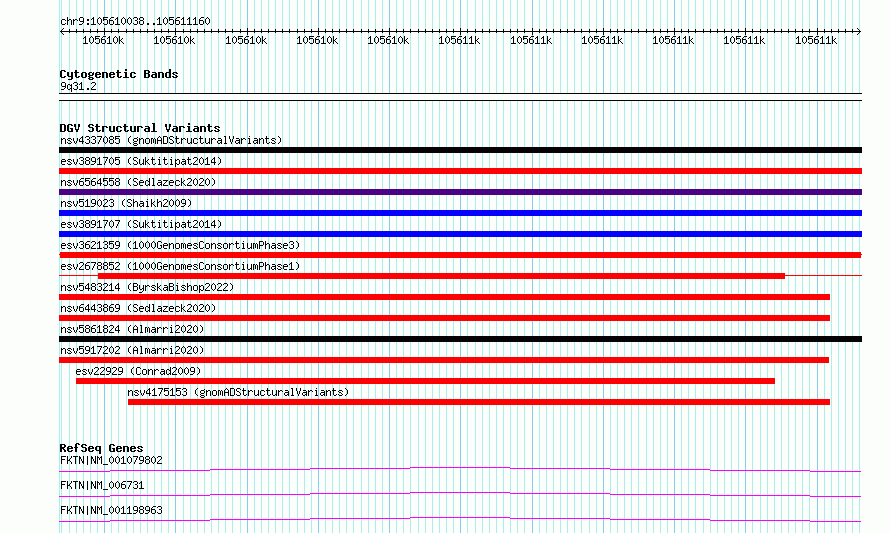Click the blue bar under nsv519023
Viewport: 890px width, 533px height.
pos(460,213)
